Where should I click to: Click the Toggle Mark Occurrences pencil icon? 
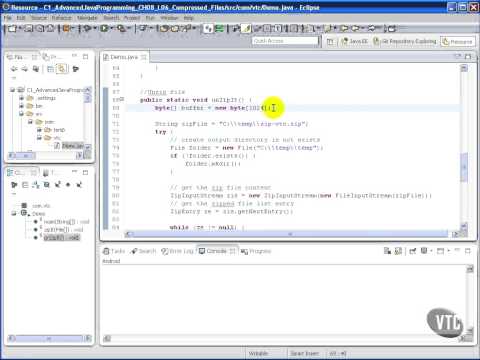point(246,29)
